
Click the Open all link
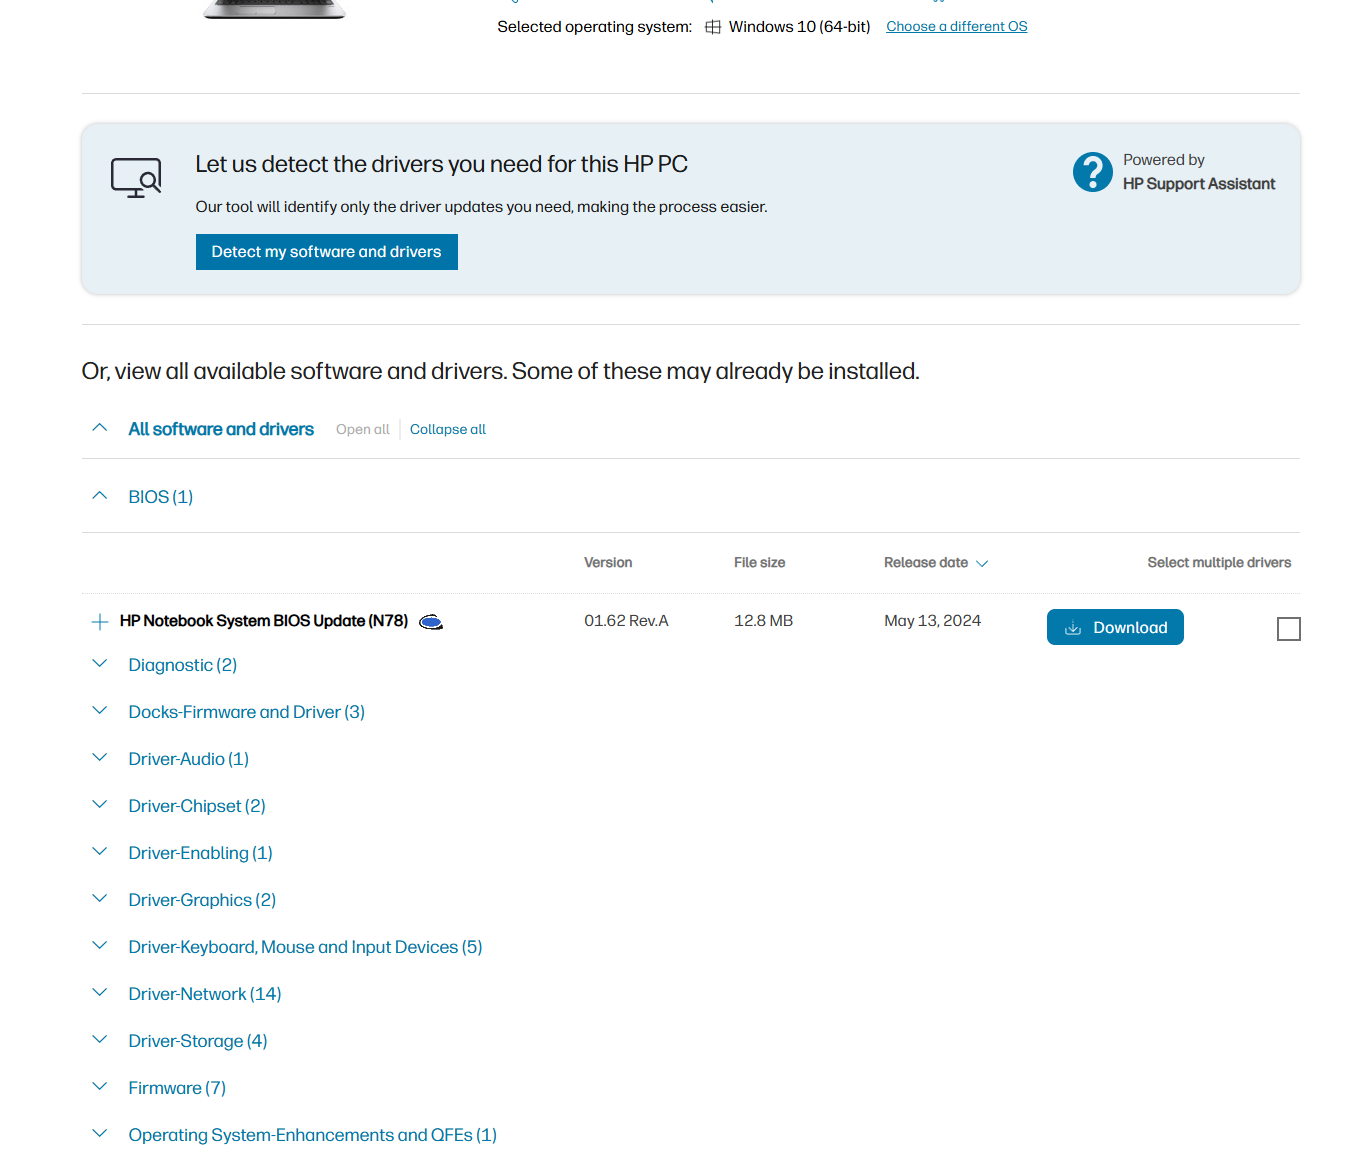(363, 429)
